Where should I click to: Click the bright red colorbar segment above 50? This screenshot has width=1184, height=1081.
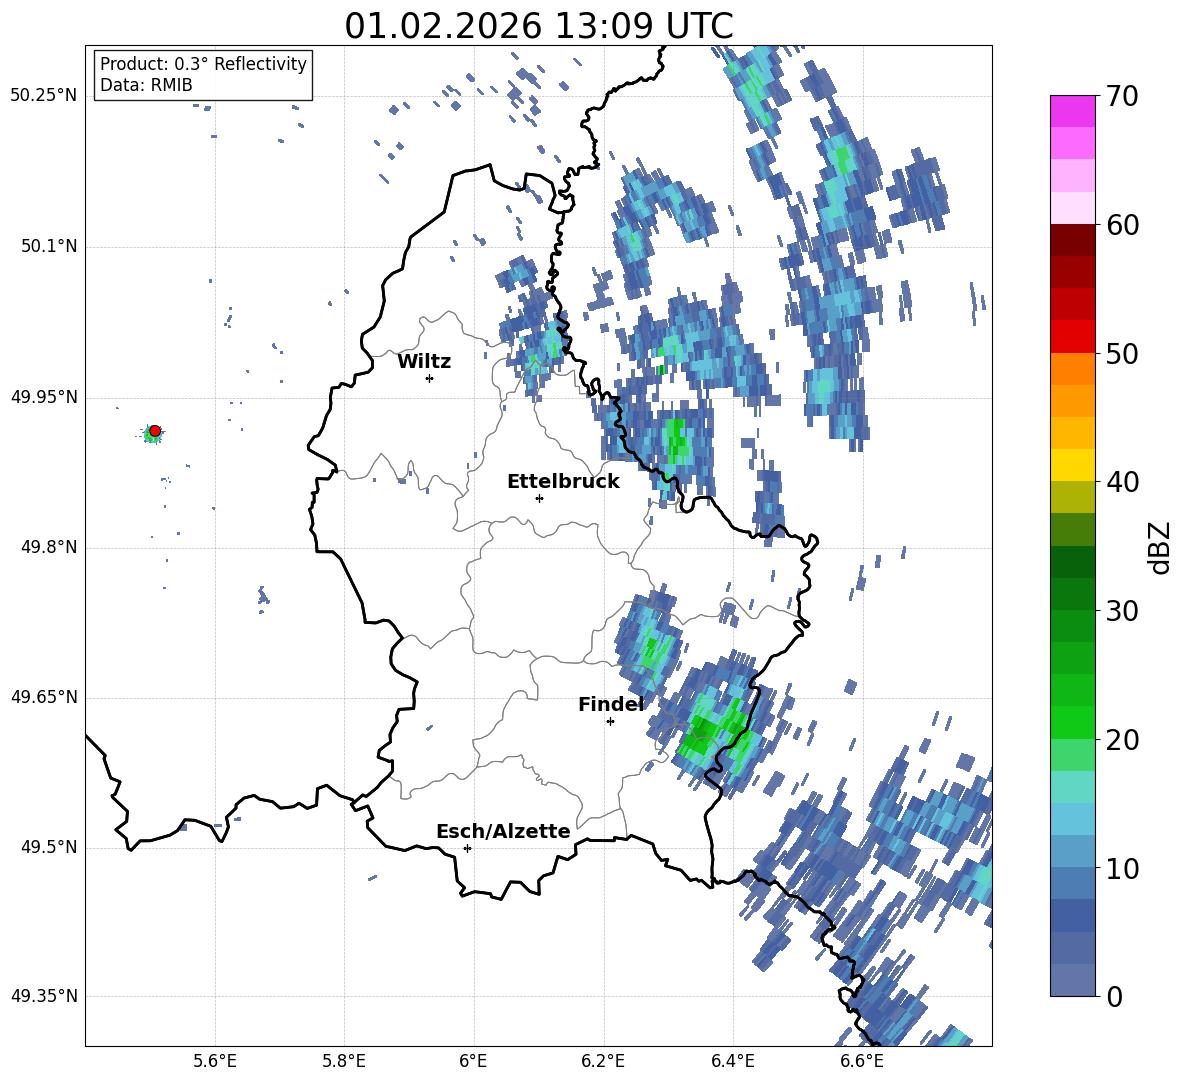[1072, 337]
